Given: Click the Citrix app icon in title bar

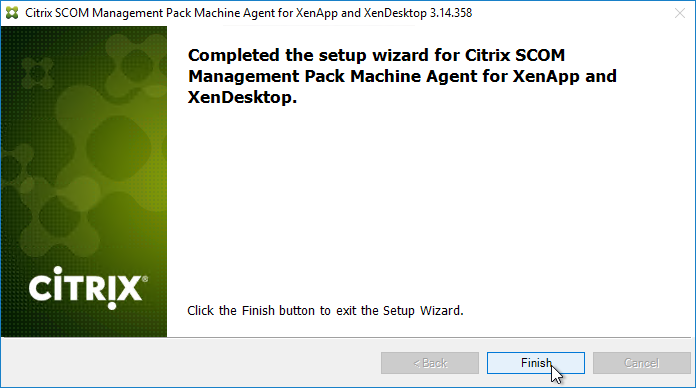Looking at the screenshot, I should [12, 13].
